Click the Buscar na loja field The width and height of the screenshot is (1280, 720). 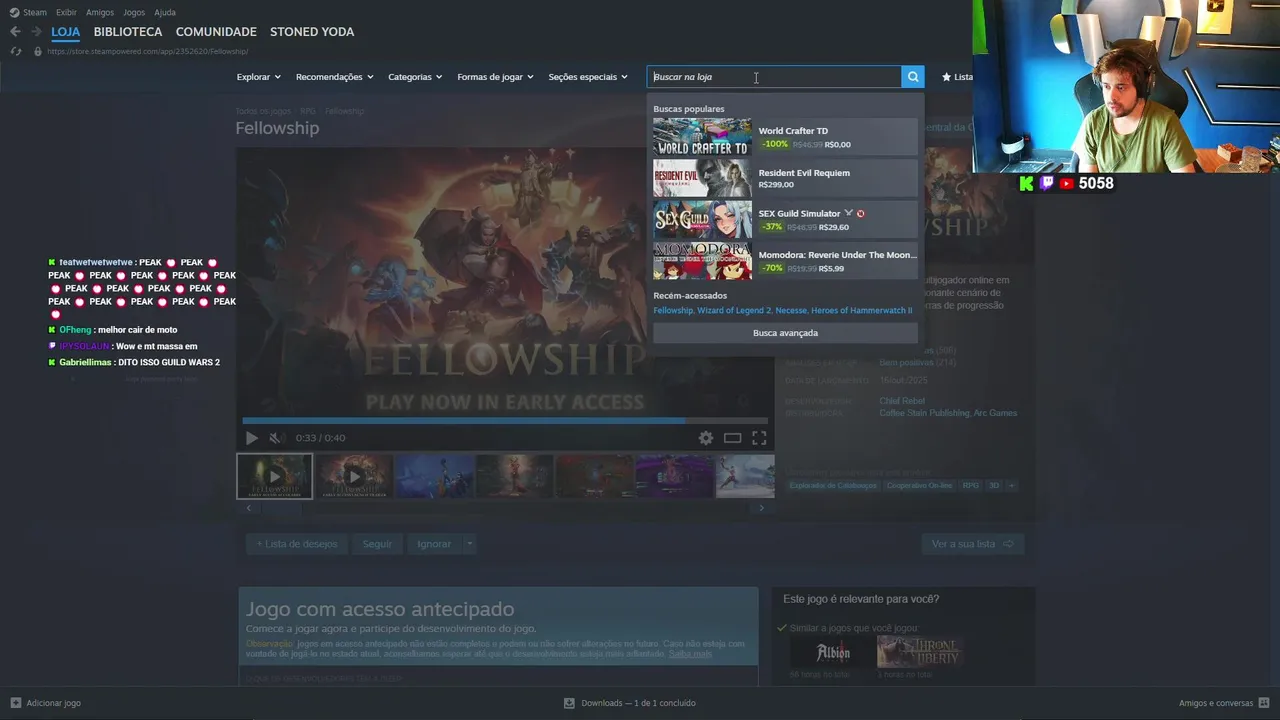(x=774, y=77)
